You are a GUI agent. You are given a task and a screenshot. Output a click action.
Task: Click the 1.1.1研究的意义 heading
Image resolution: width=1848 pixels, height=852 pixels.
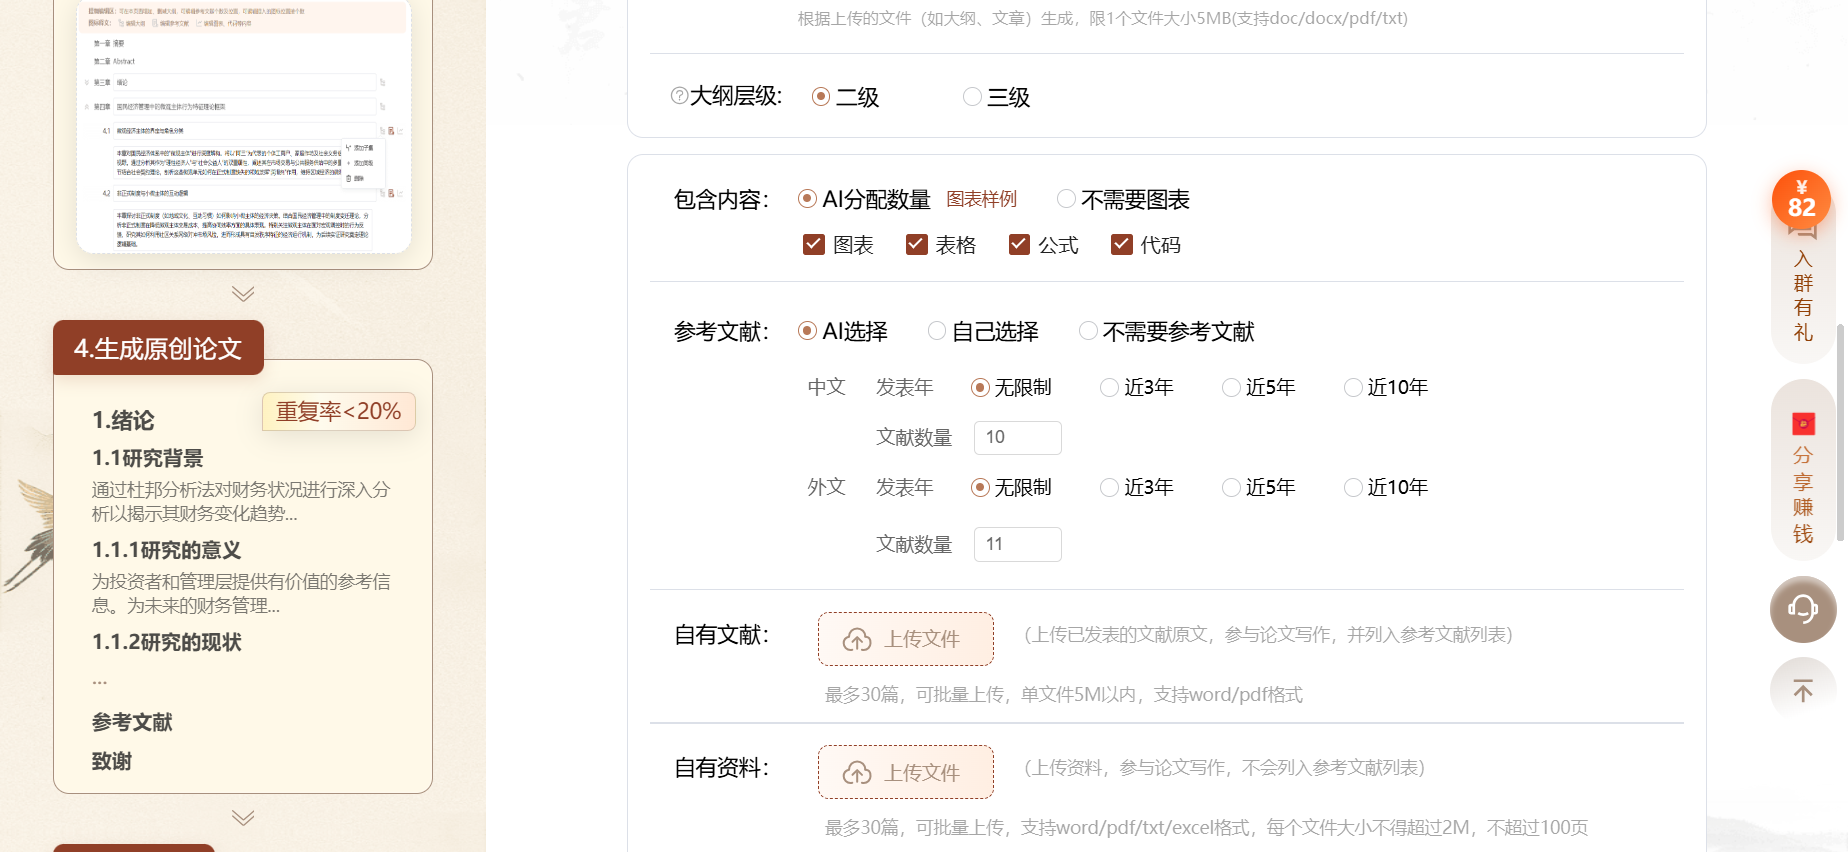click(167, 550)
